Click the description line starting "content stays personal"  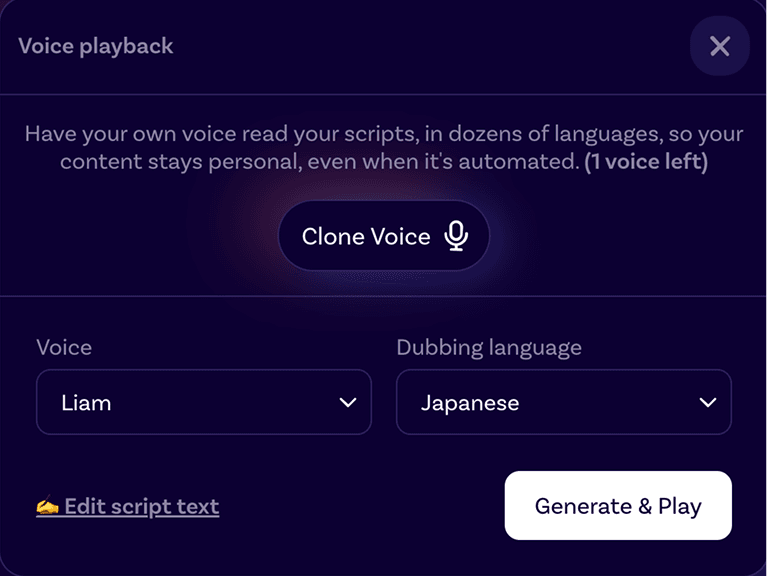tap(320, 162)
